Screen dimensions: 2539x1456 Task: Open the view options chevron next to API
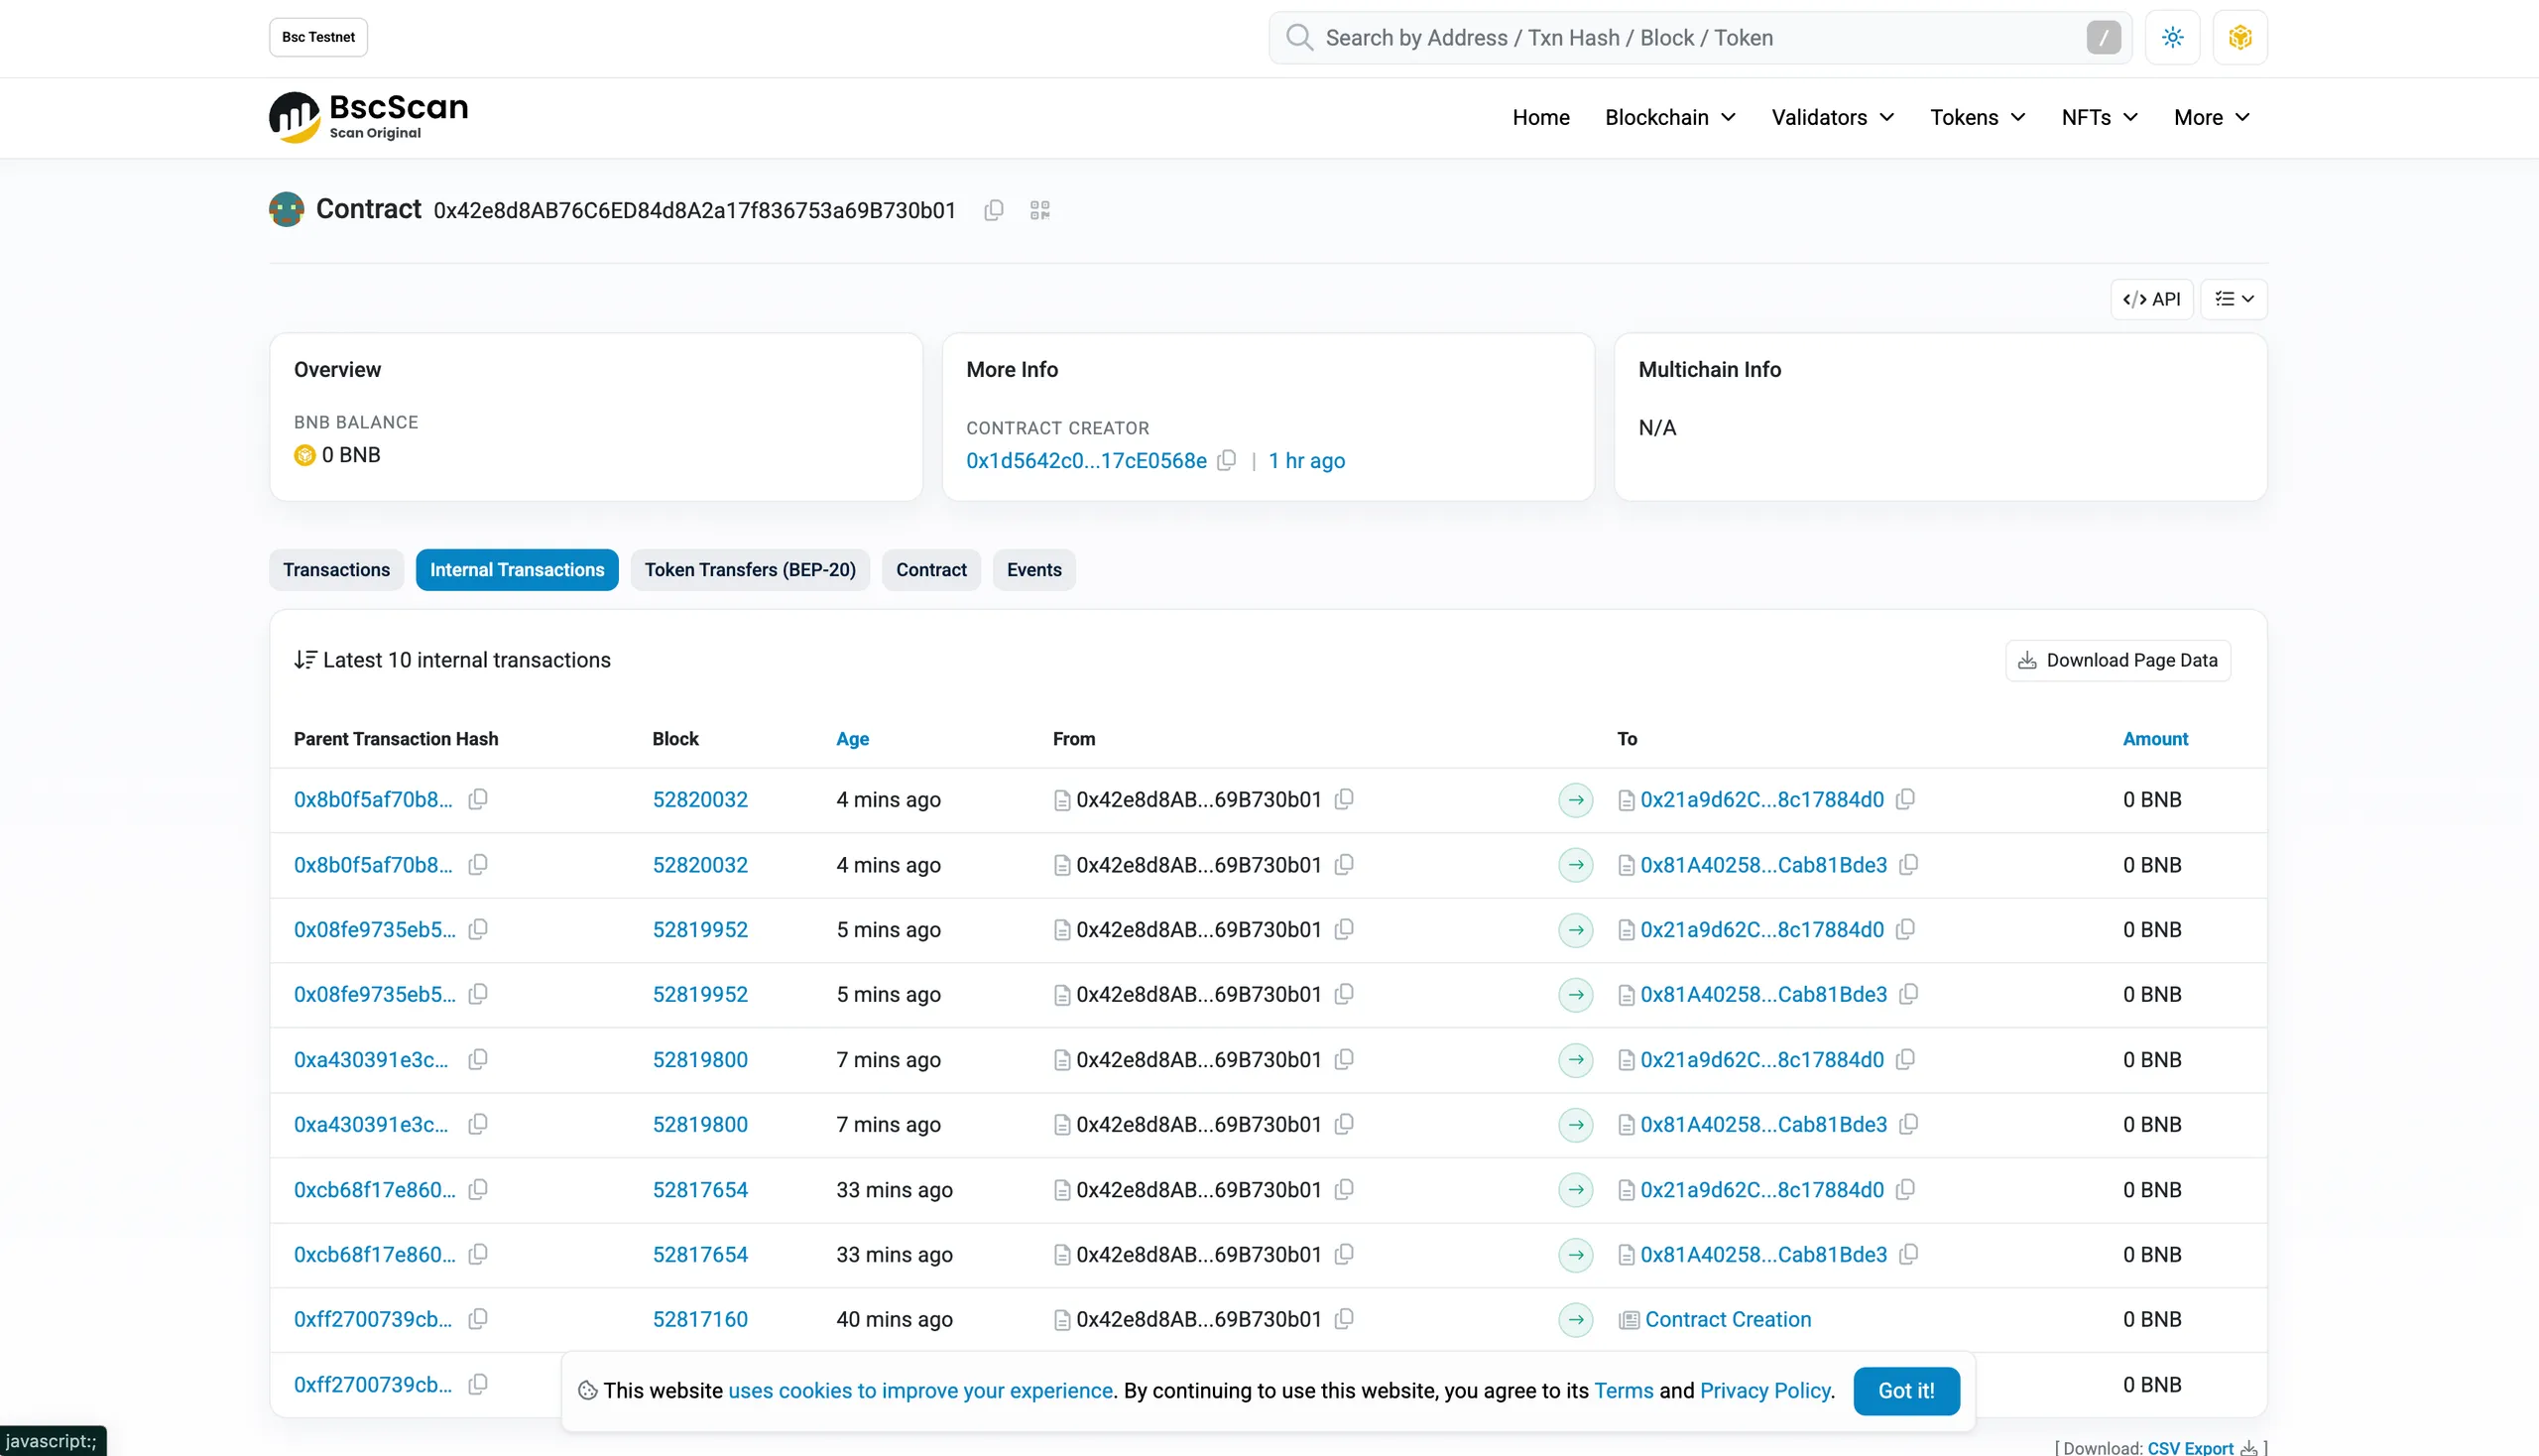point(2234,298)
